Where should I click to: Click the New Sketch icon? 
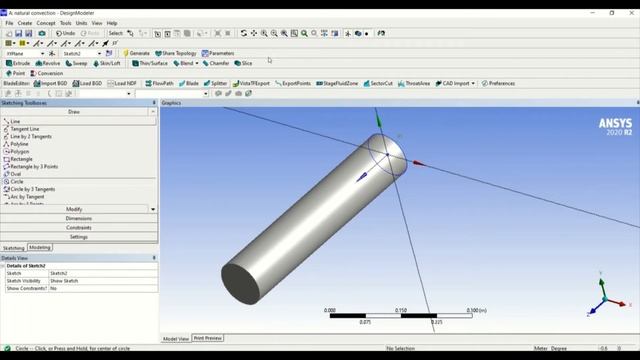pos(109,53)
